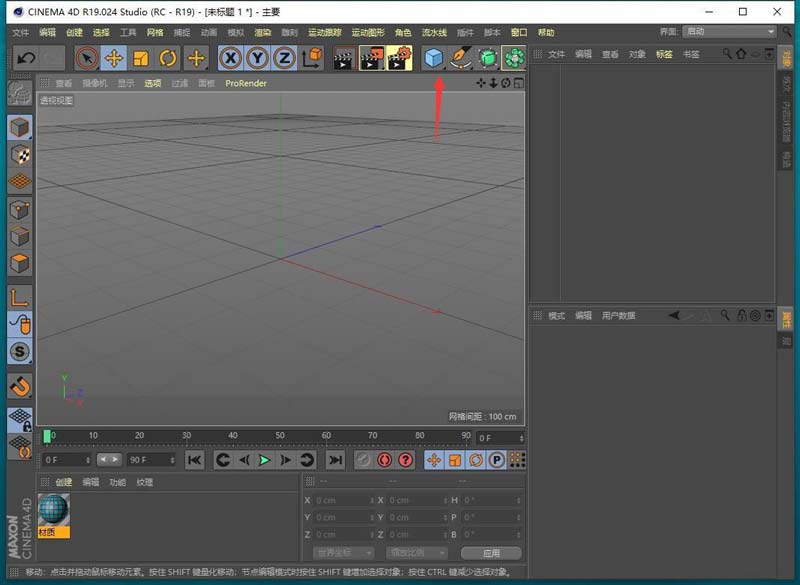Click Planar Workplane icon
This screenshot has width=800, height=585.
(19, 447)
